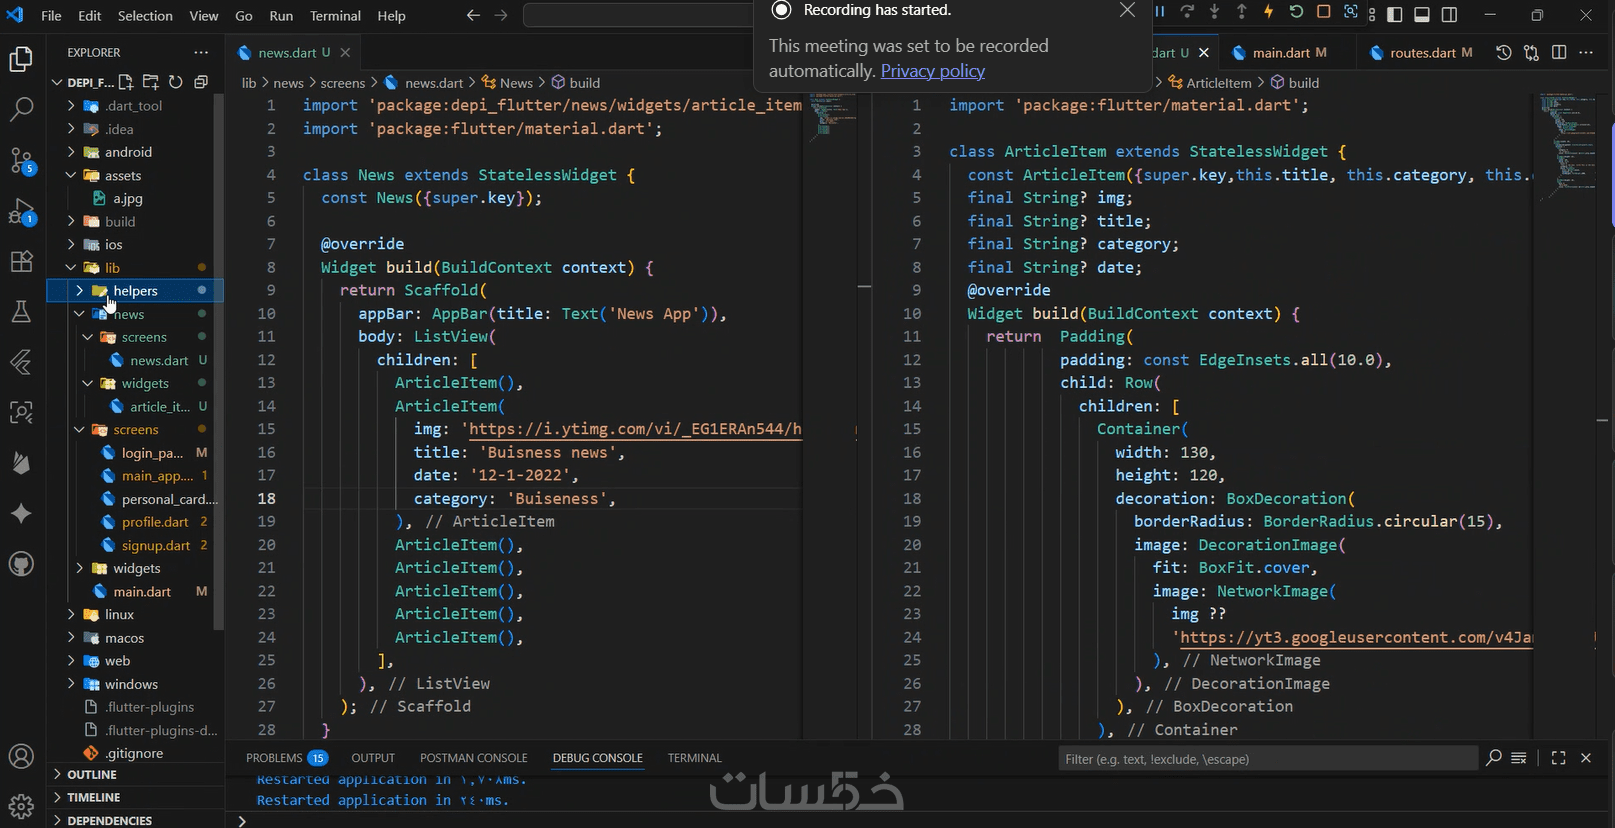Expand the TIMELINE section

coord(94,798)
